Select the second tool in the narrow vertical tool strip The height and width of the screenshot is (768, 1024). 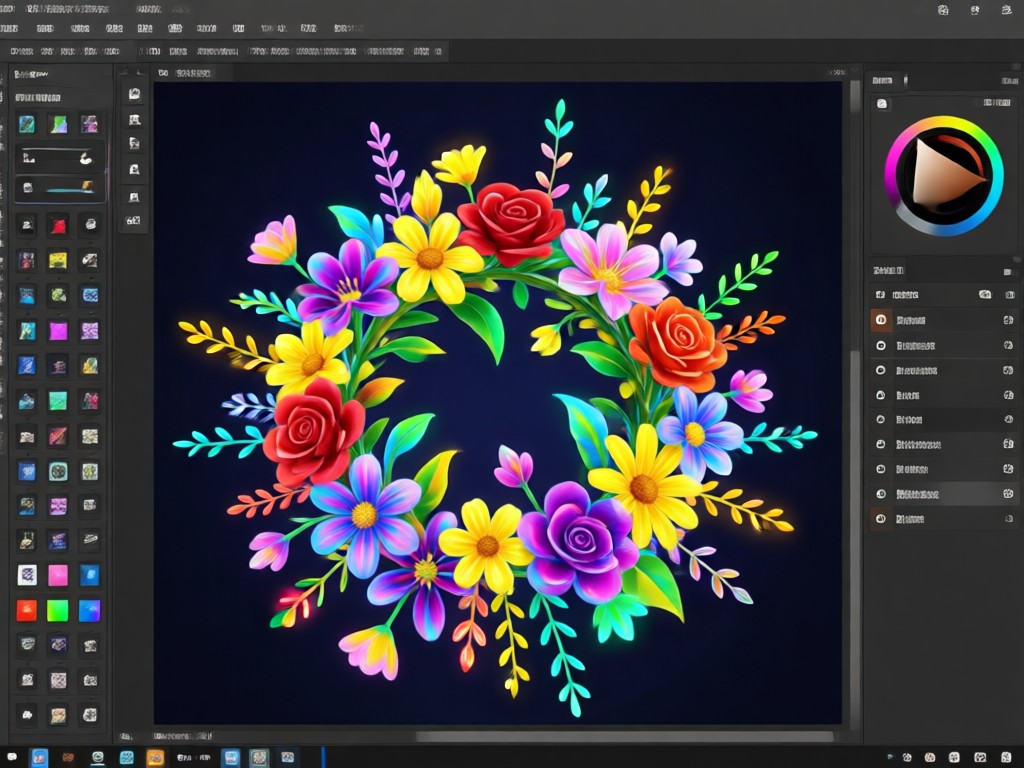[135, 120]
